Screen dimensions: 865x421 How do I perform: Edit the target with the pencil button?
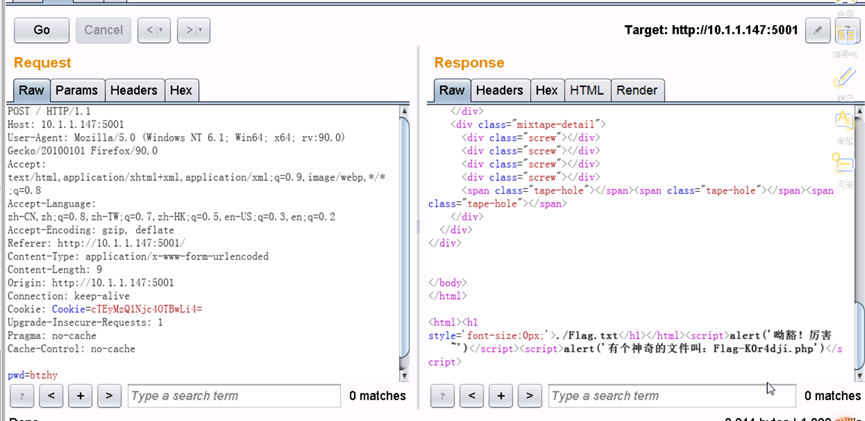click(818, 30)
